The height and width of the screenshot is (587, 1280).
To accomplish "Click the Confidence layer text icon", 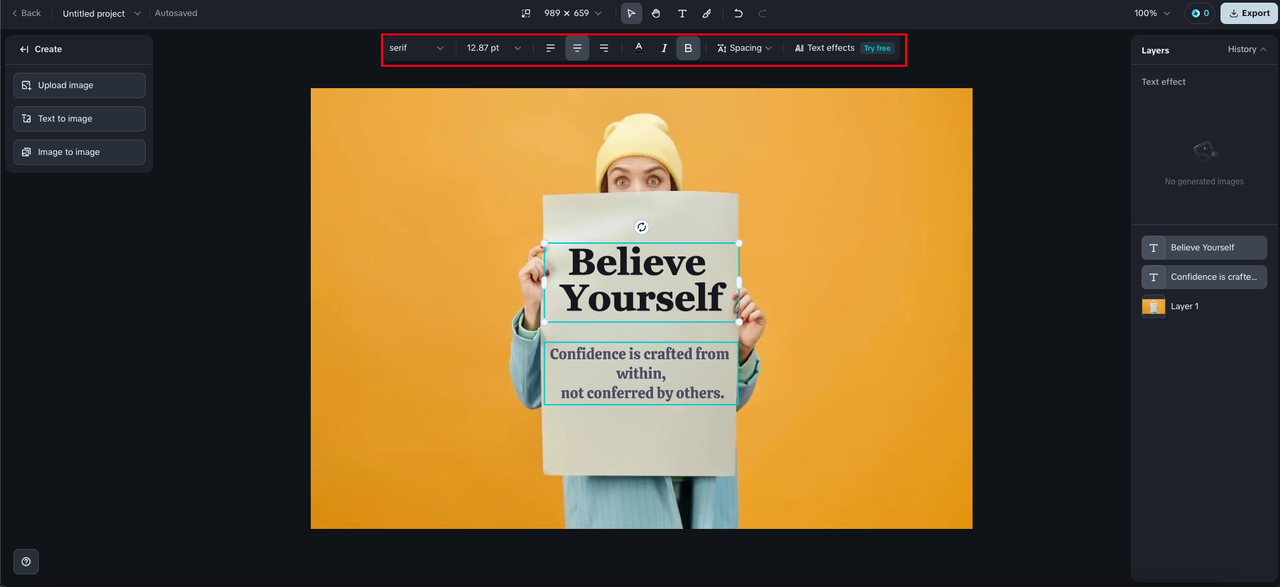I will 1154,277.
